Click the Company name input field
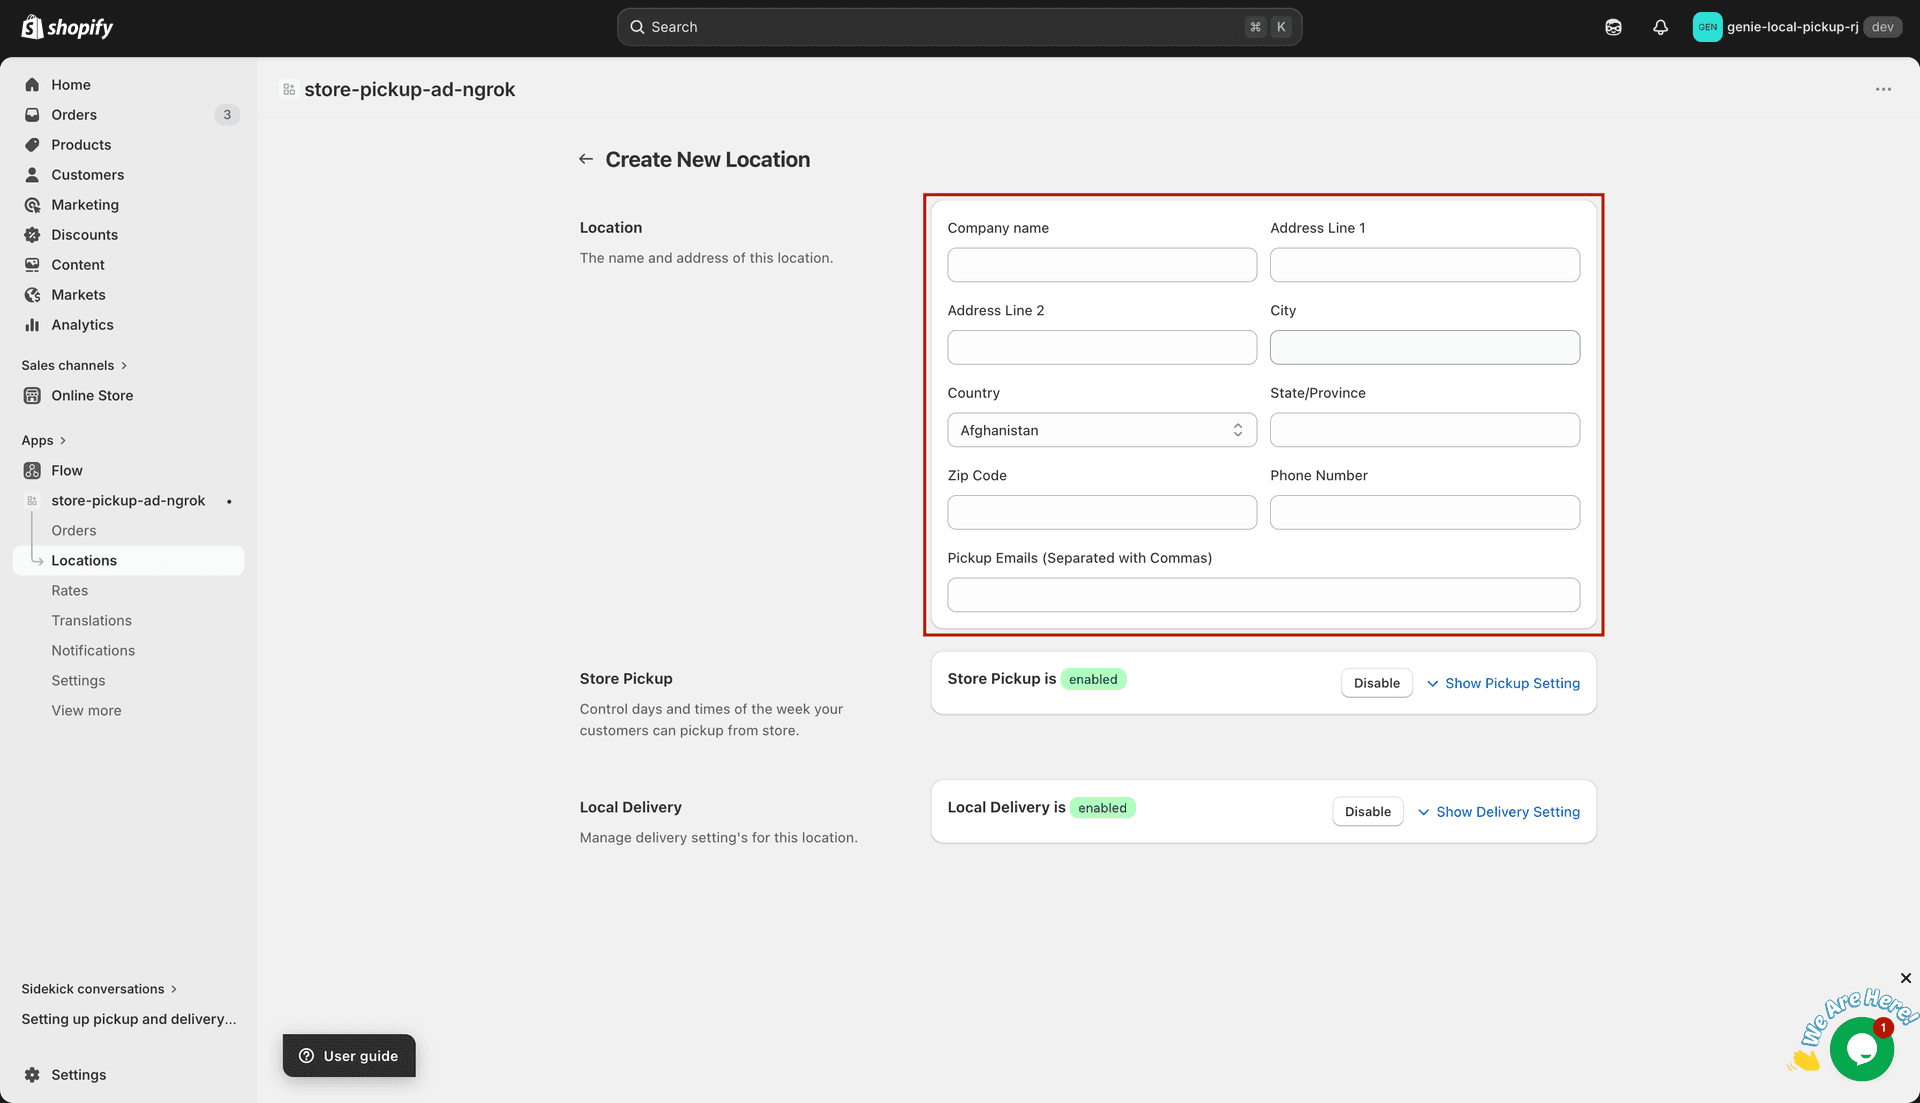 coord(1100,264)
